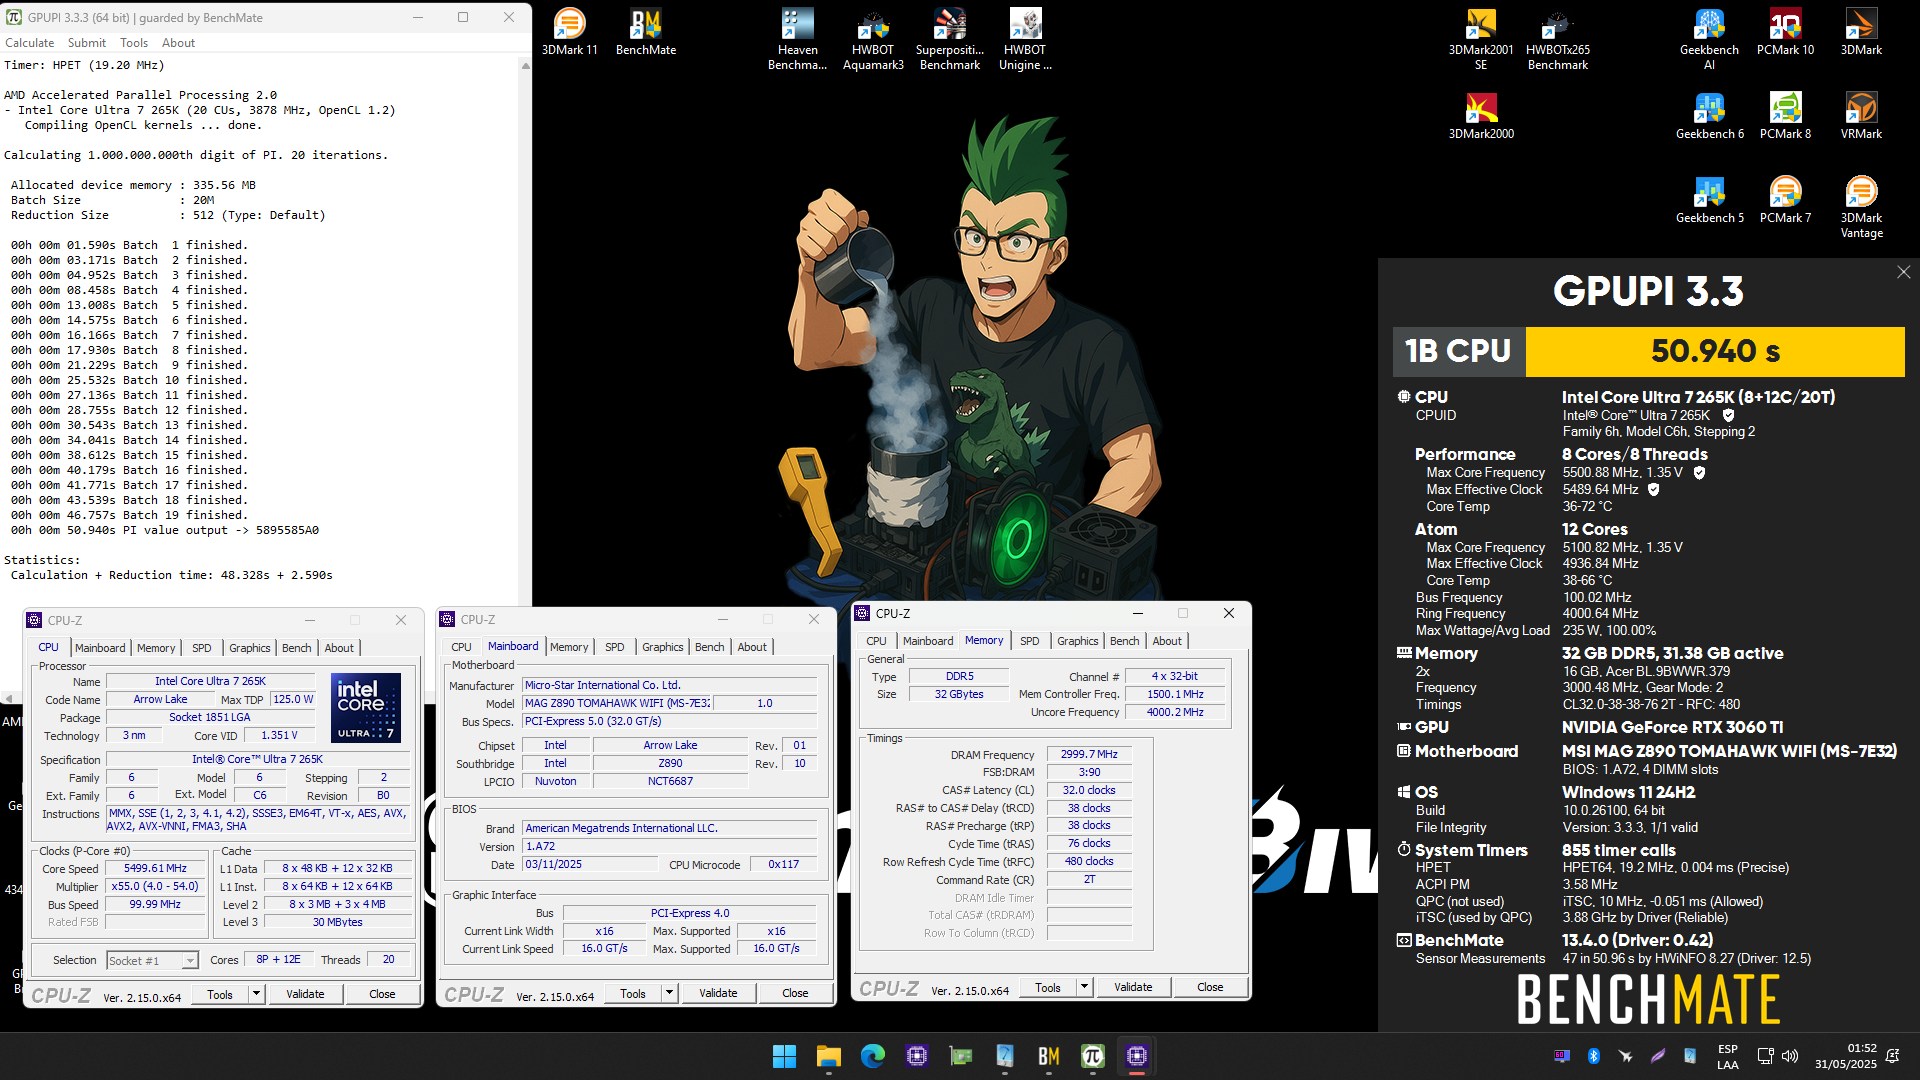
Task: Open the PCMark 8 desktop shortcut
Action: click(1785, 116)
